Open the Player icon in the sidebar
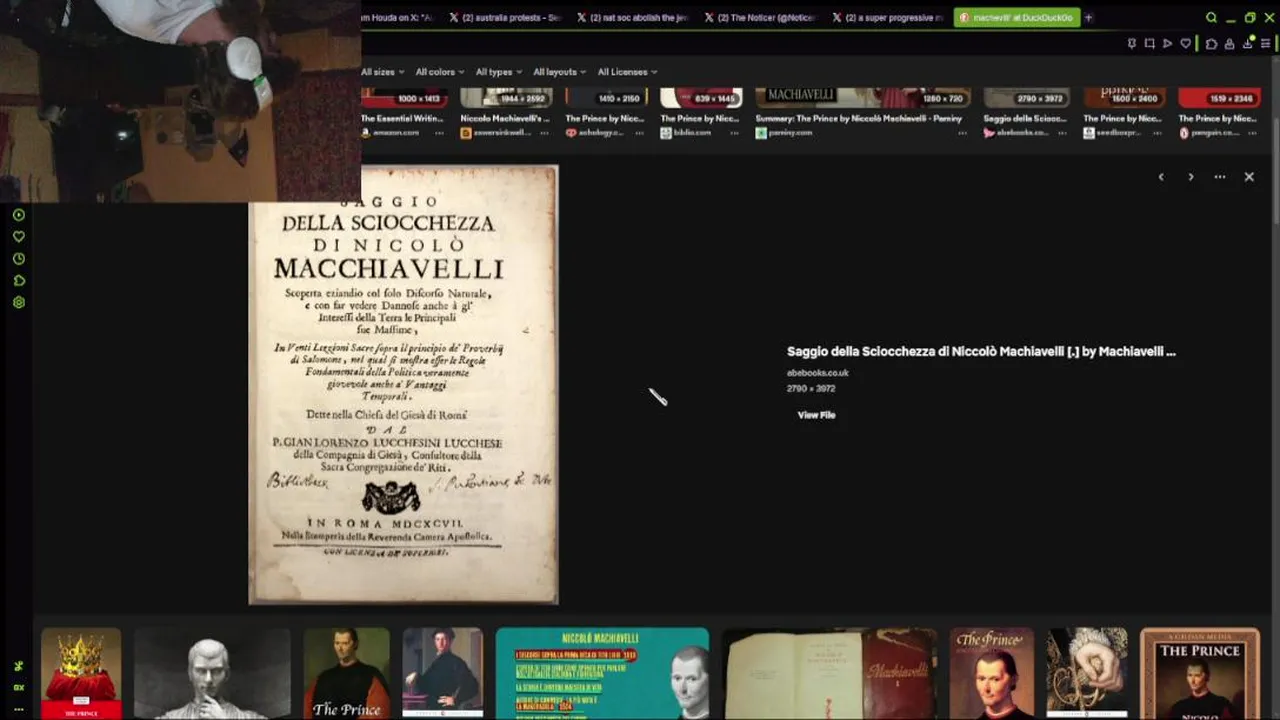Screen dimensions: 1280x720 (x=18, y=215)
